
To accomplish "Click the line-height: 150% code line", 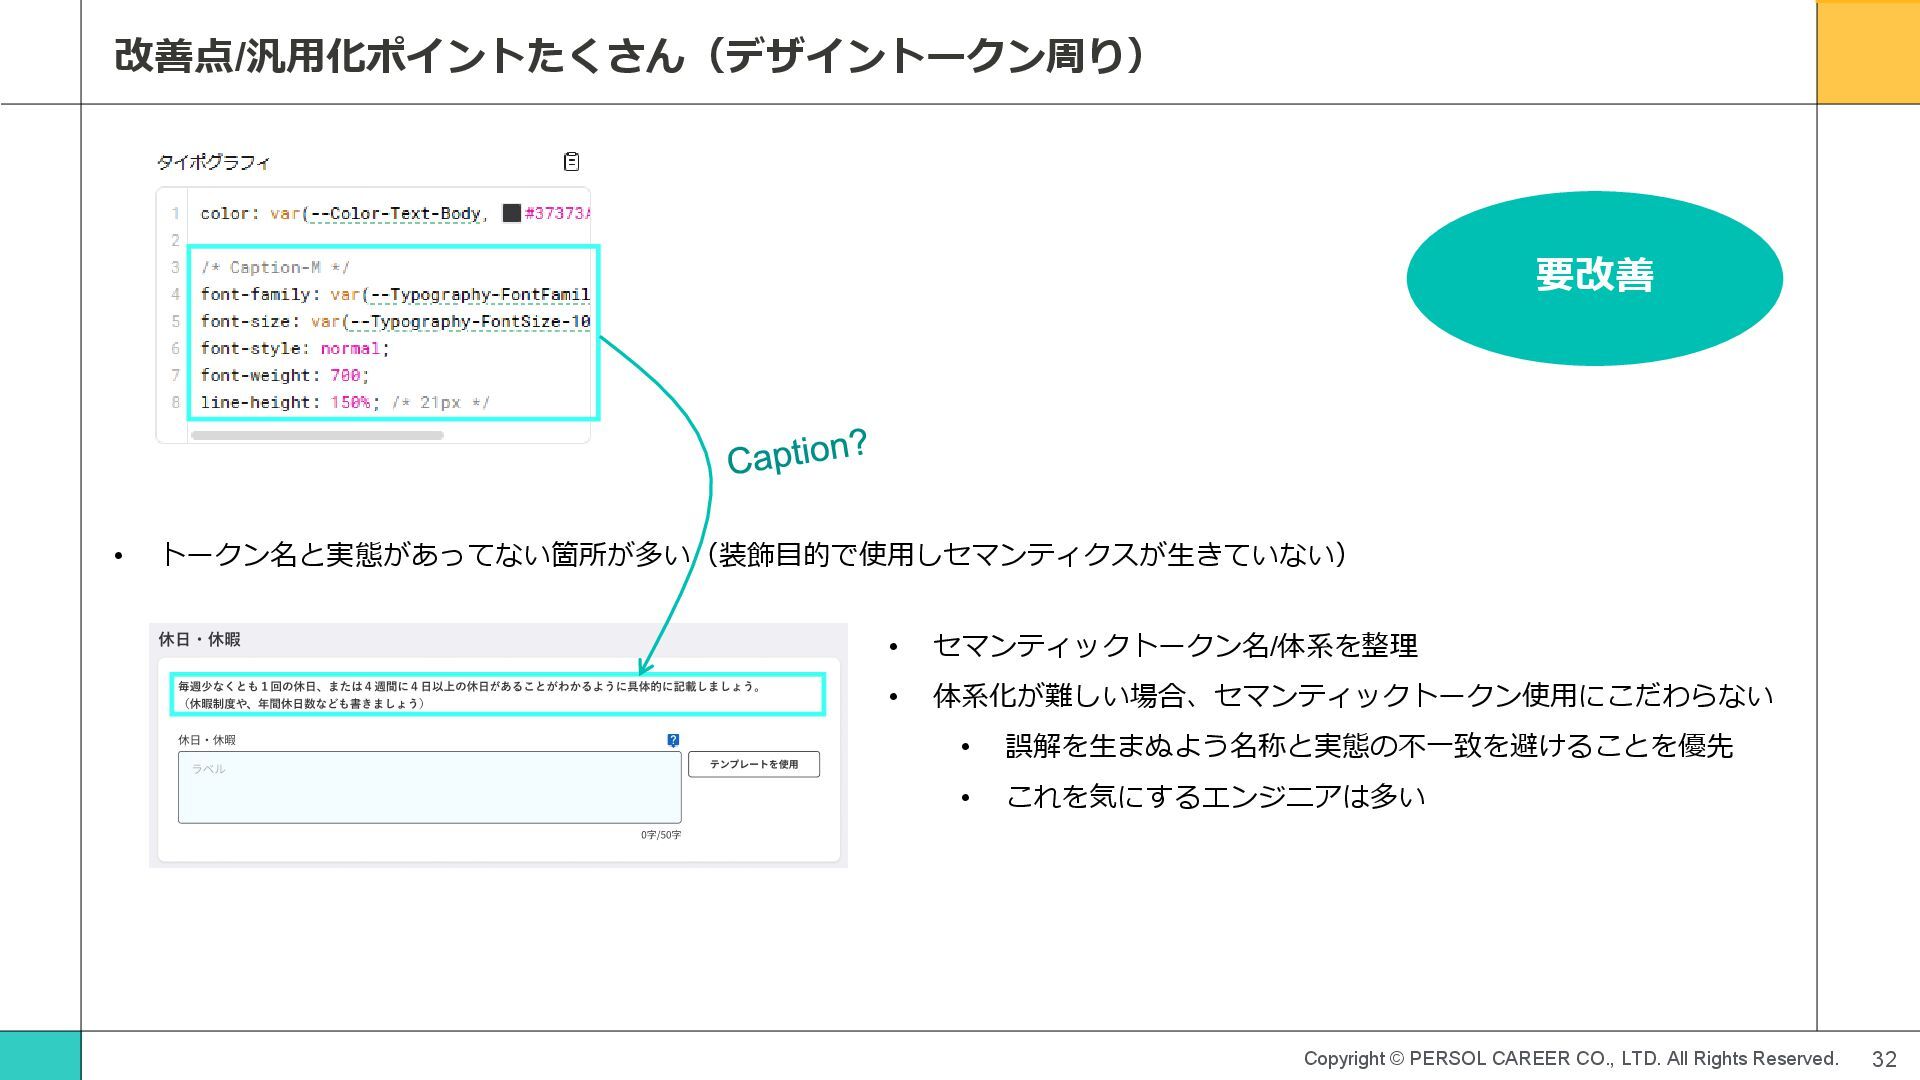I will coord(345,402).
